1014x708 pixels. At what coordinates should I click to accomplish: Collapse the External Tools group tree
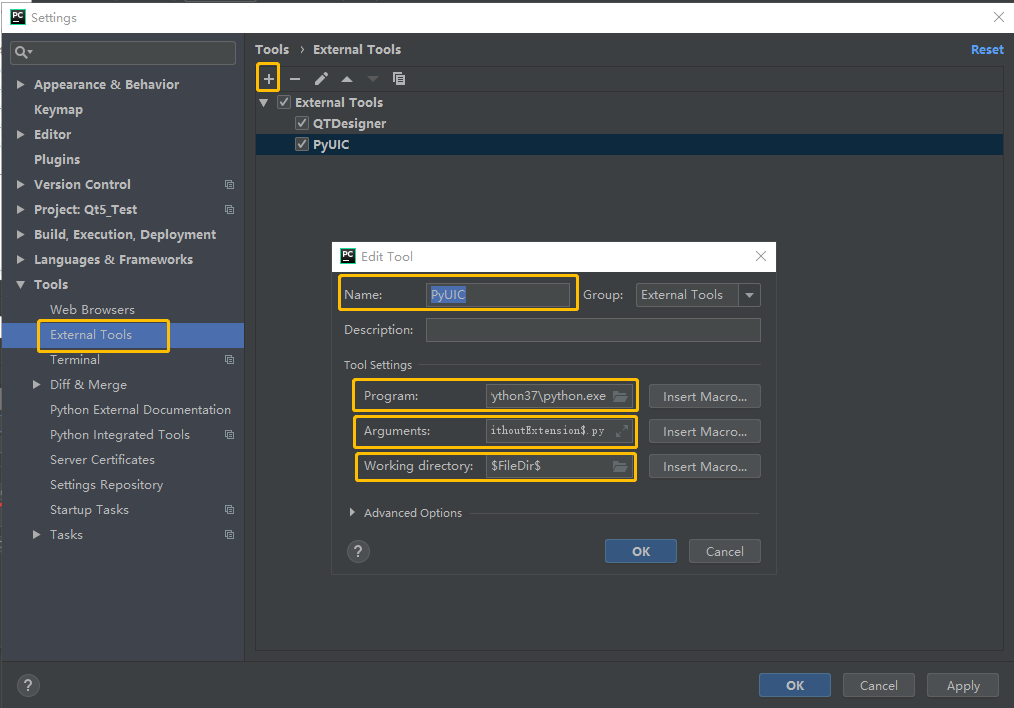point(264,103)
